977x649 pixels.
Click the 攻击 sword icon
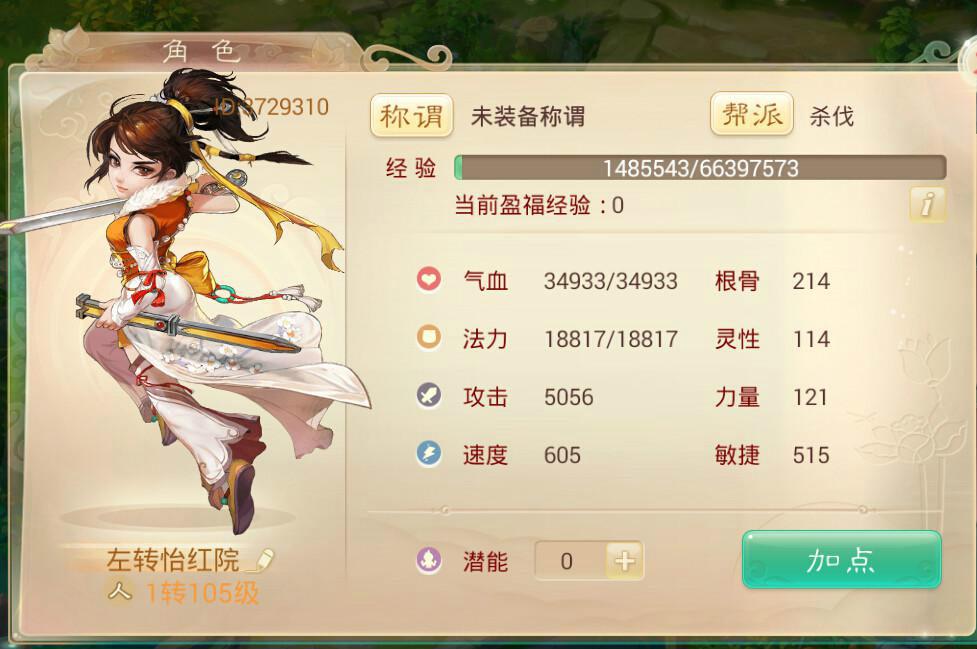tap(429, 395)
